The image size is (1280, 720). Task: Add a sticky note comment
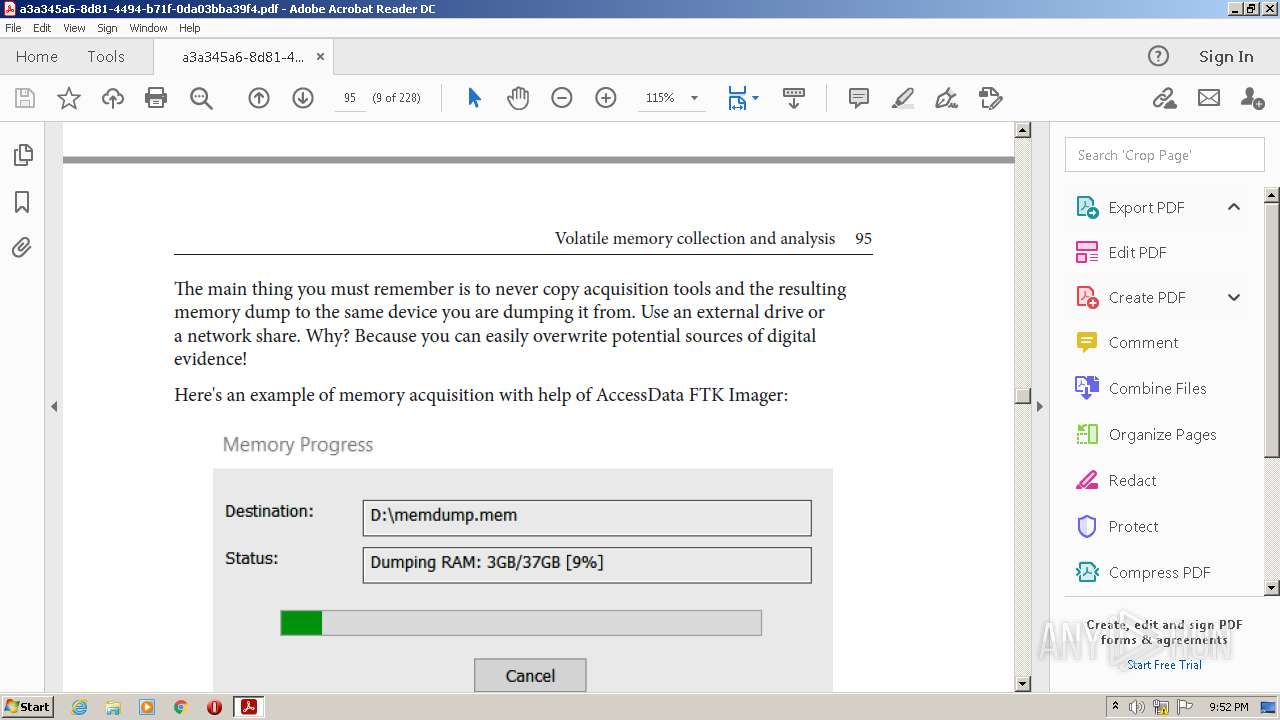(x=858, y=98)
